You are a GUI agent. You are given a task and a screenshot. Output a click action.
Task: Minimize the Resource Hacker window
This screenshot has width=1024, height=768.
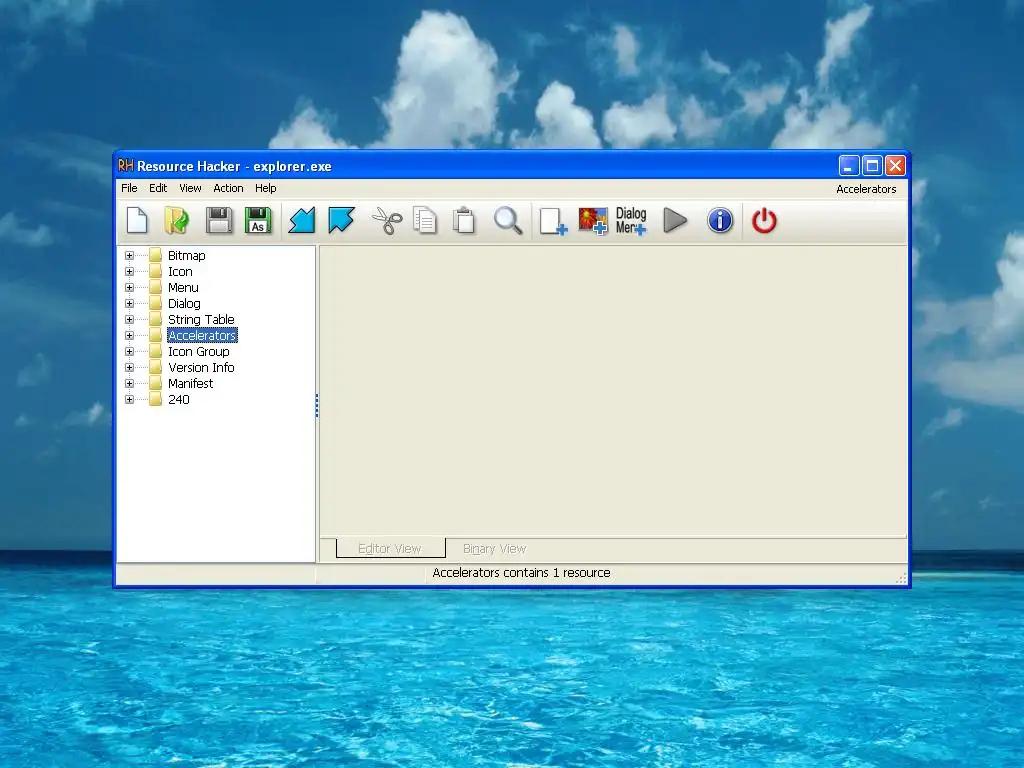(x=848, y=166)
